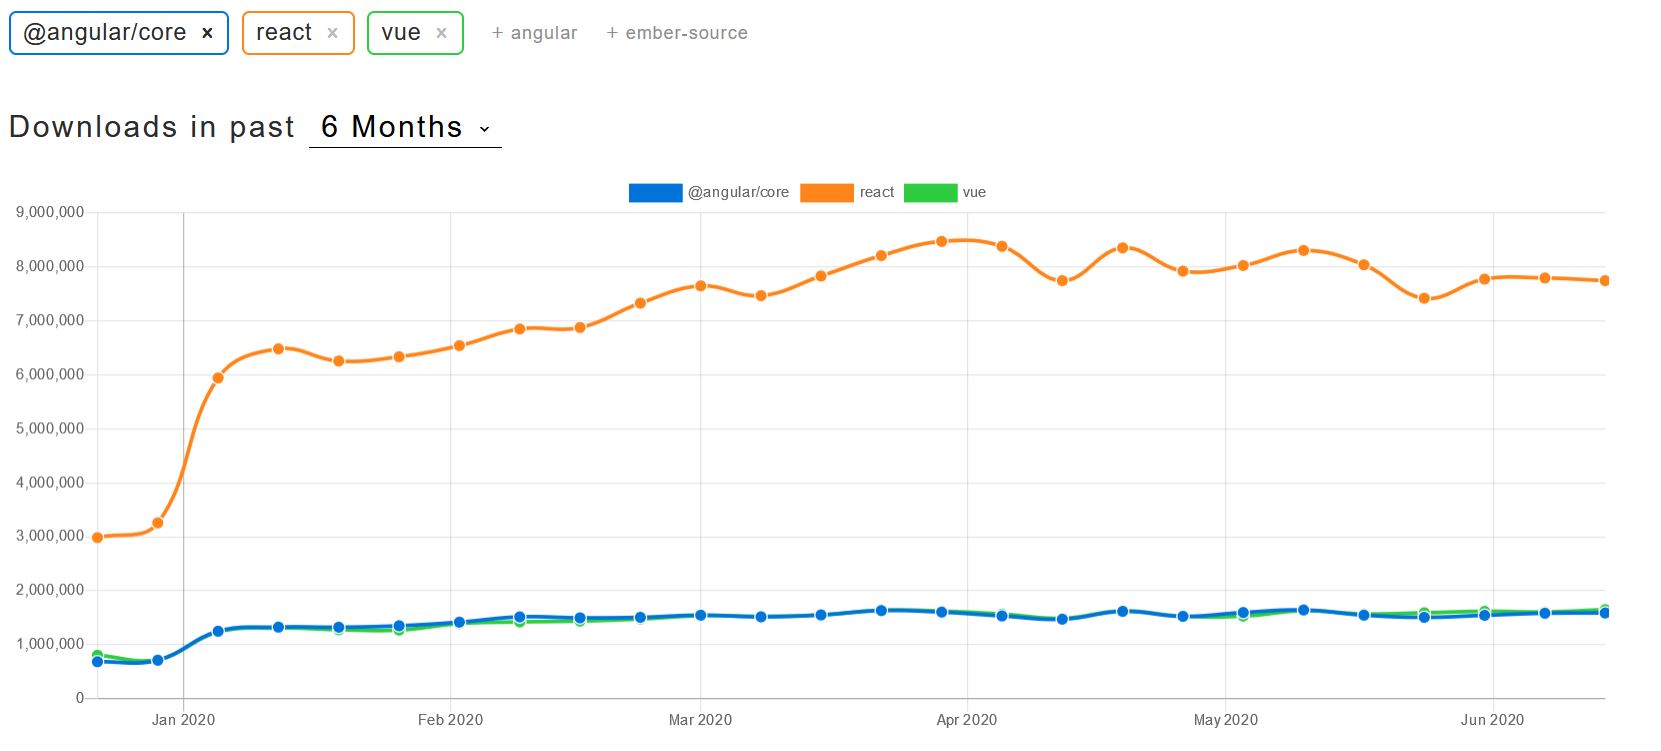Click the Apr 2020 x-axis label
The width and height of the screenshot is (1661, 751).
tap(967, 720)
